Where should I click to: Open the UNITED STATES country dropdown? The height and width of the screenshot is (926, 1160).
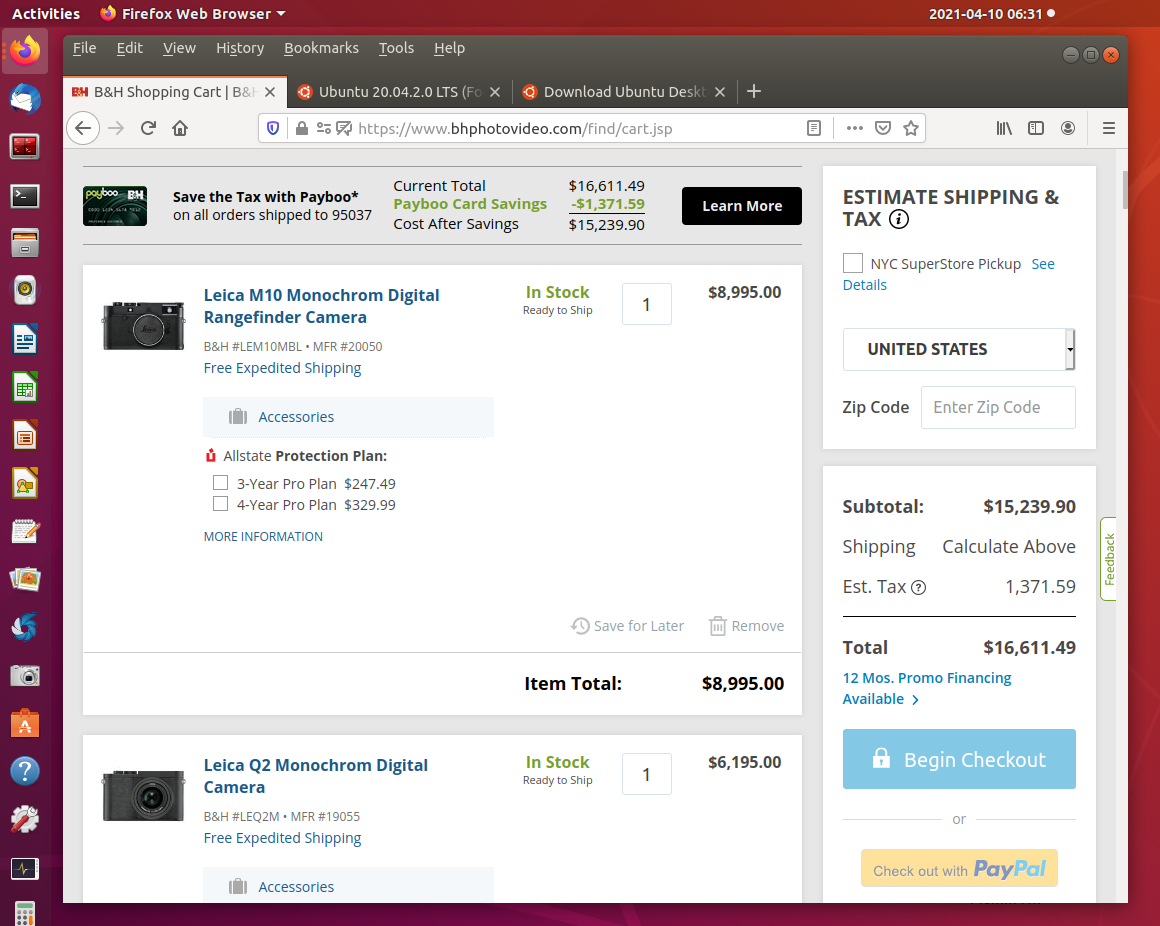click(958, 349)
